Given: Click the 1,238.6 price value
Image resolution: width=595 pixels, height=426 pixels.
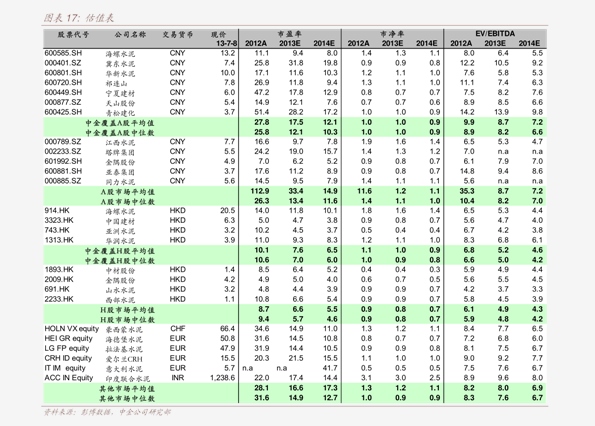Looking at the screenshot, I should [223, 378].
